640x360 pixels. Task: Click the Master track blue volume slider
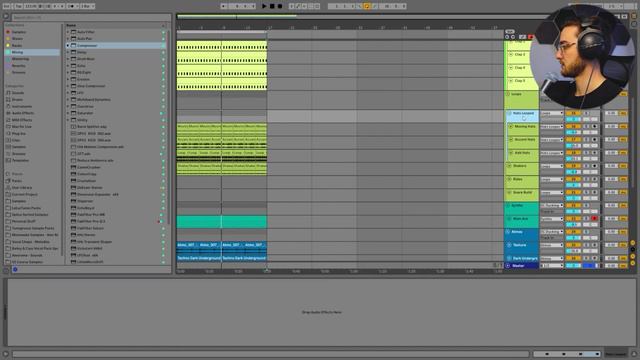590,266
